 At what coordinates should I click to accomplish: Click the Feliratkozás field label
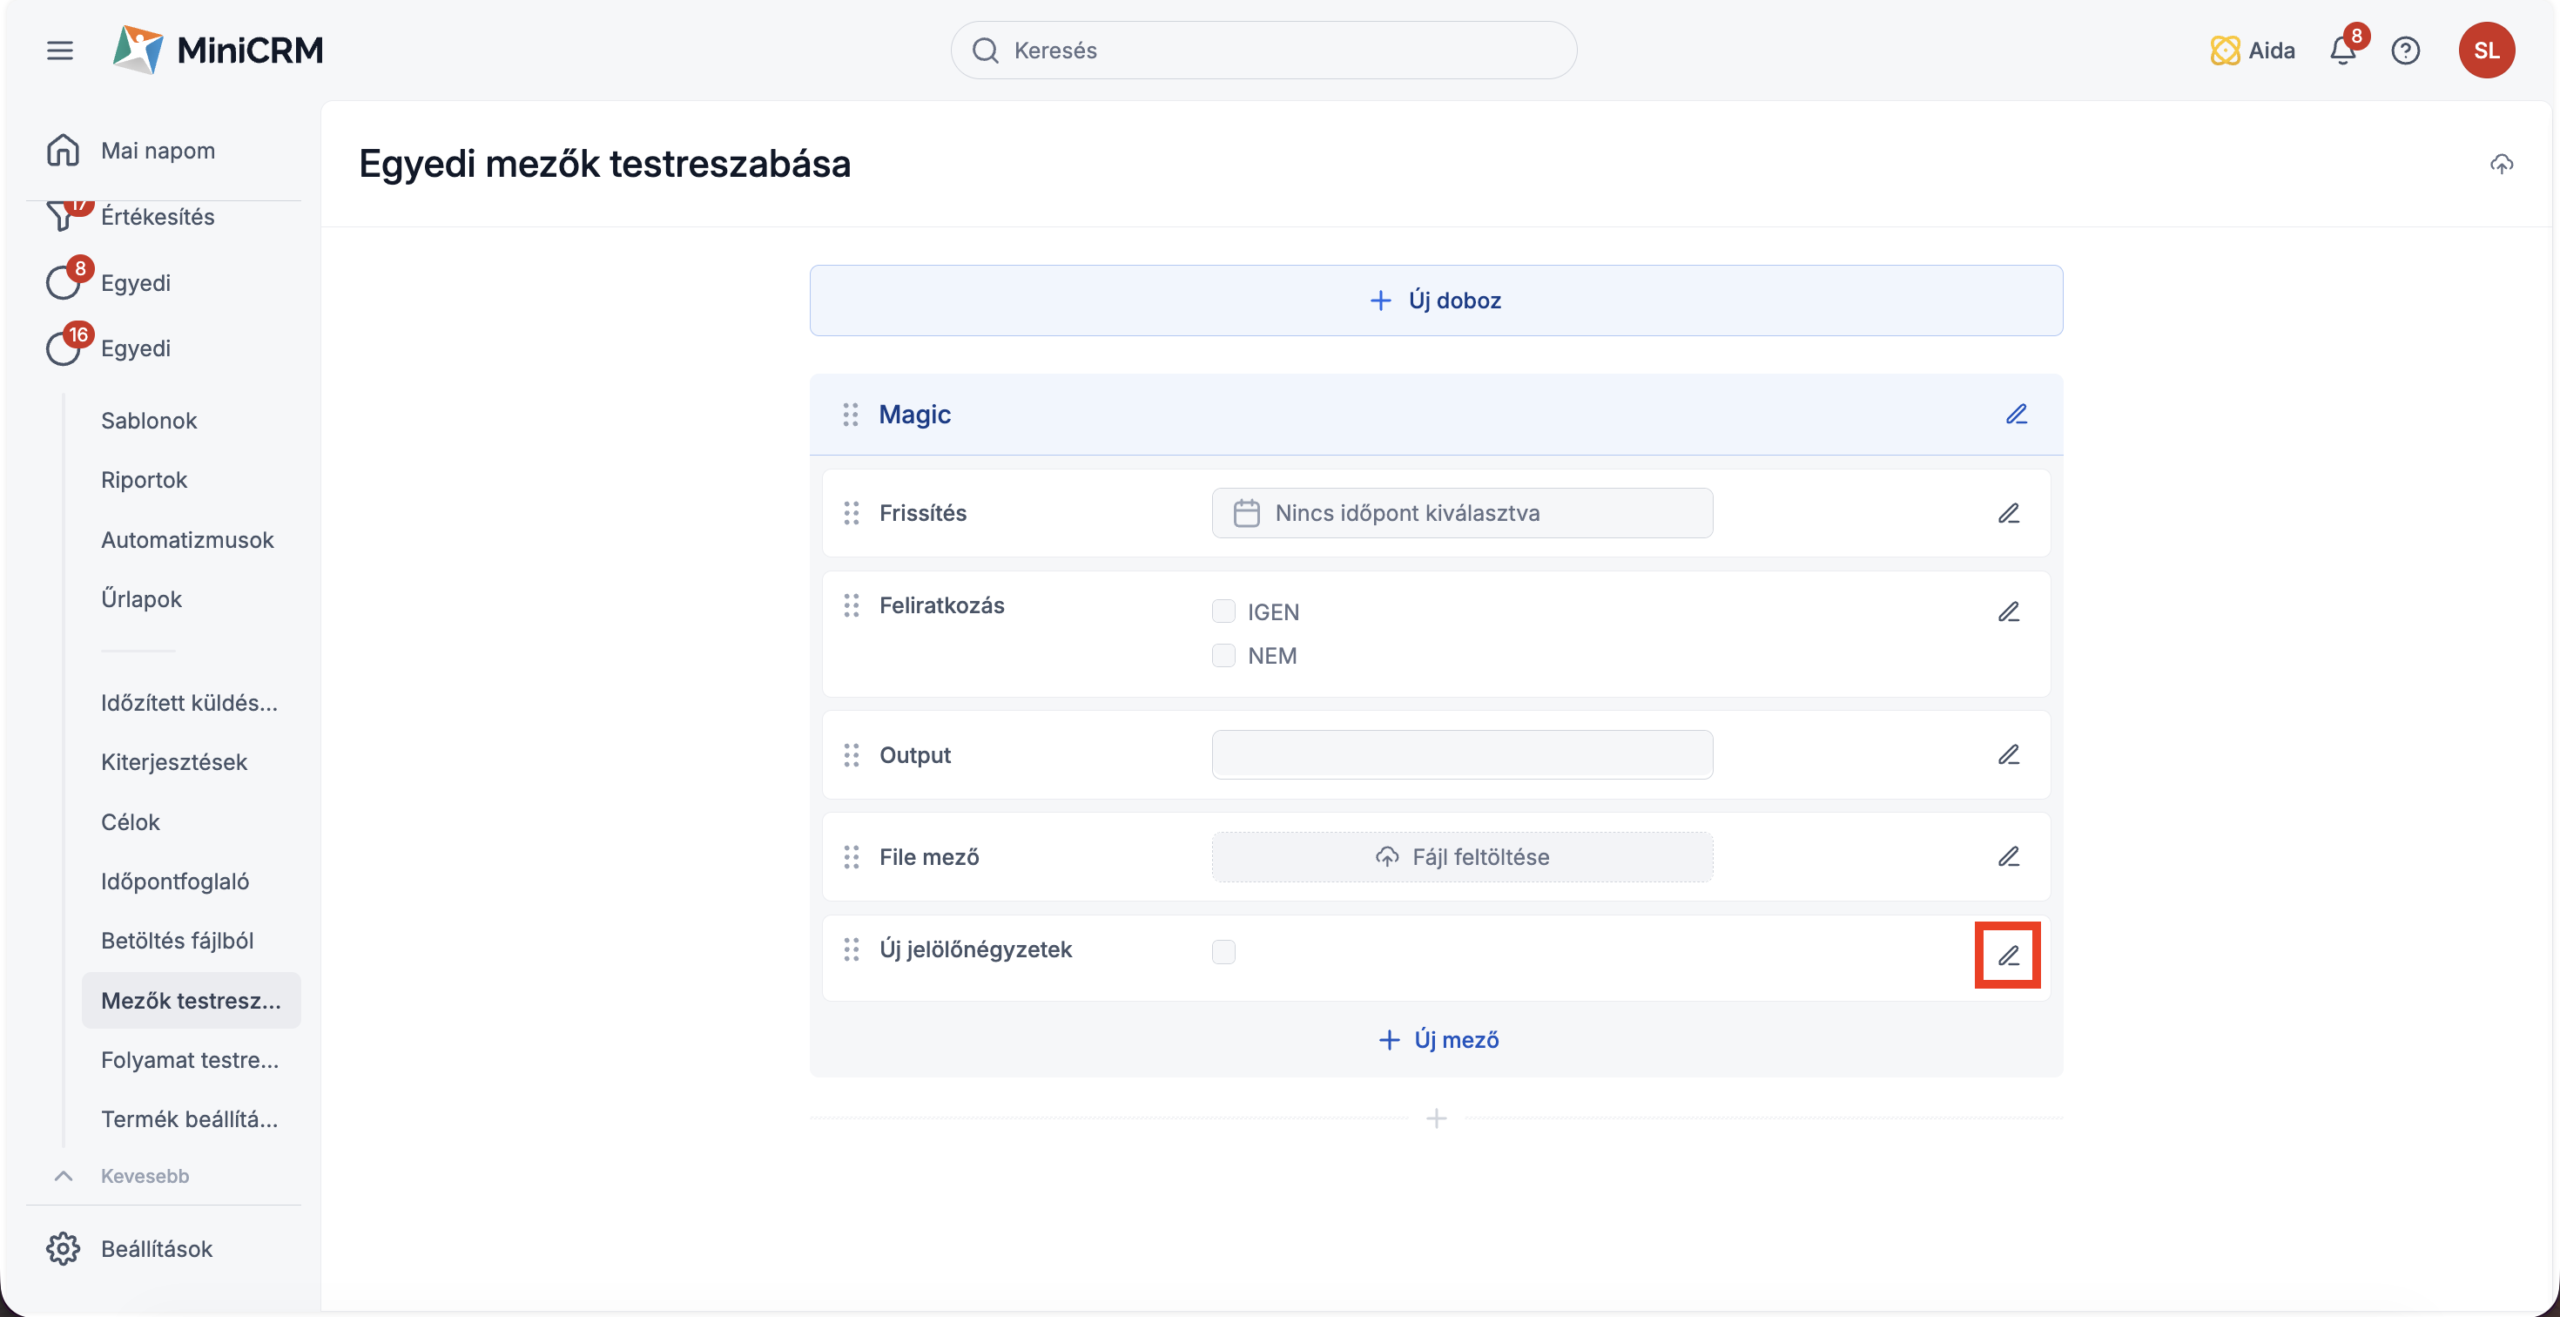(941, 605)
